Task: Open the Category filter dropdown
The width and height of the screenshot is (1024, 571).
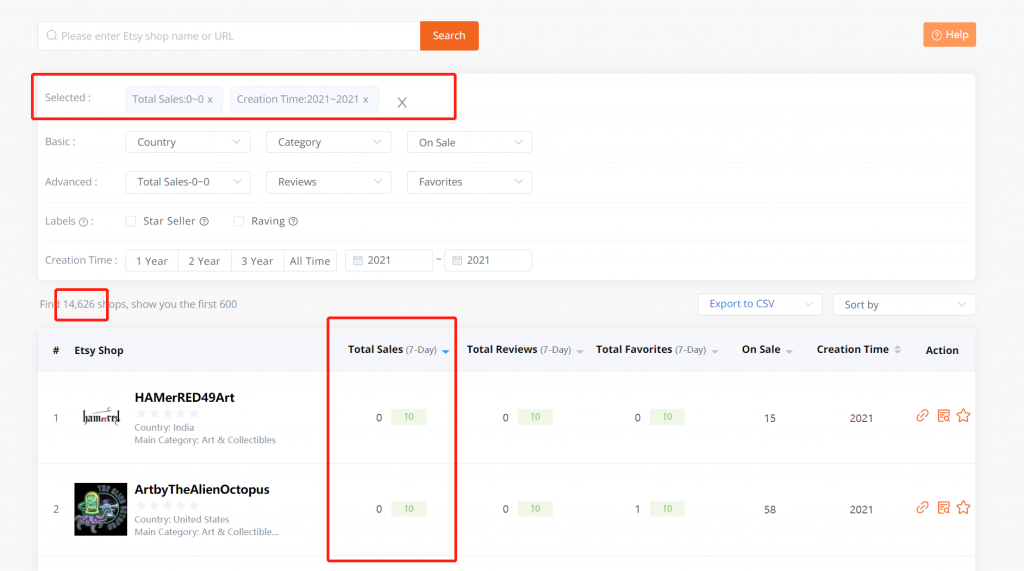Action: (328, 142)
